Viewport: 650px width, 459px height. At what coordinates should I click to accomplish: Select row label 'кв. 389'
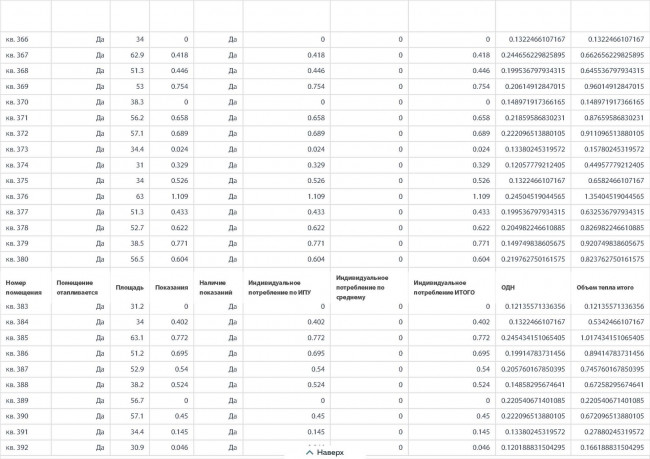[x=17, y=401]
